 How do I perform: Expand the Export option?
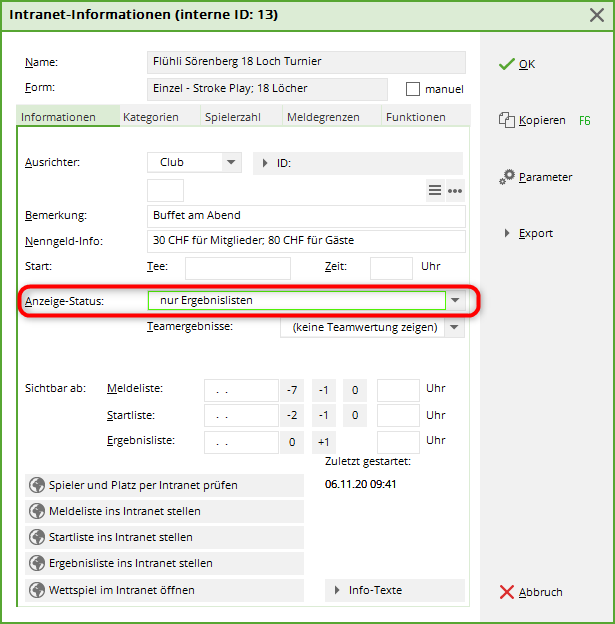[x=507, y=233]
